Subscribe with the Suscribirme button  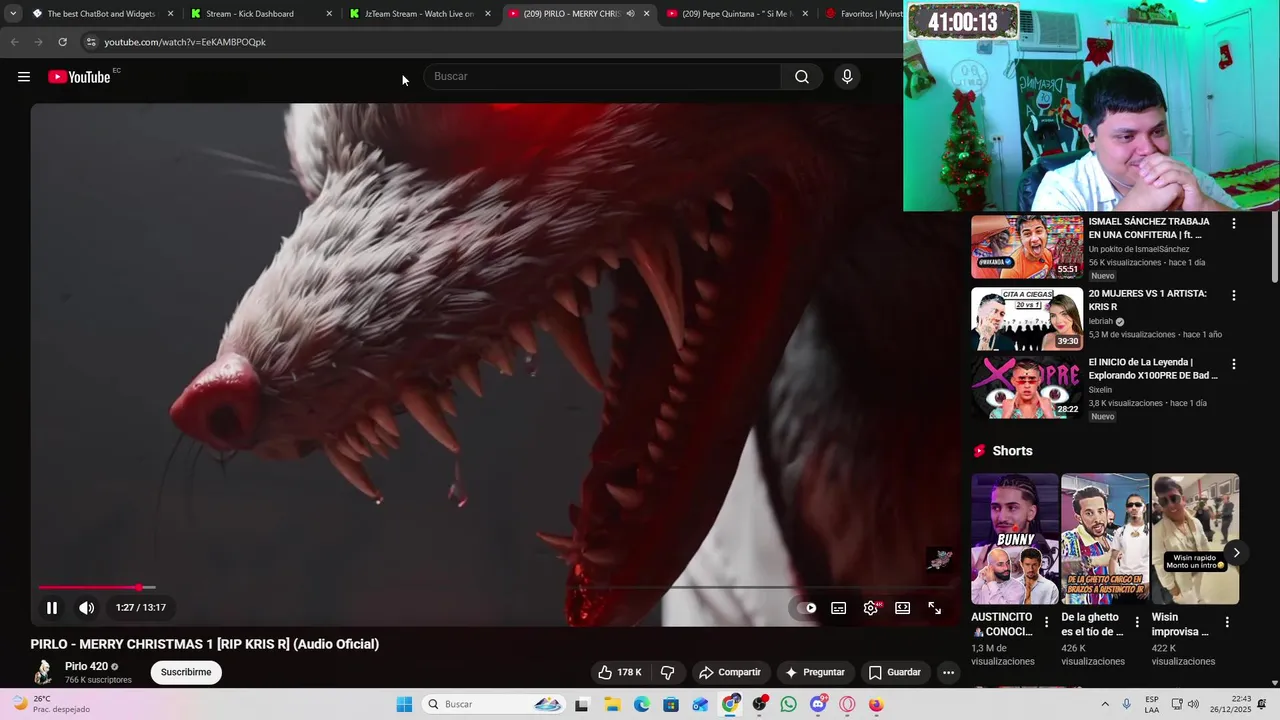186,672
